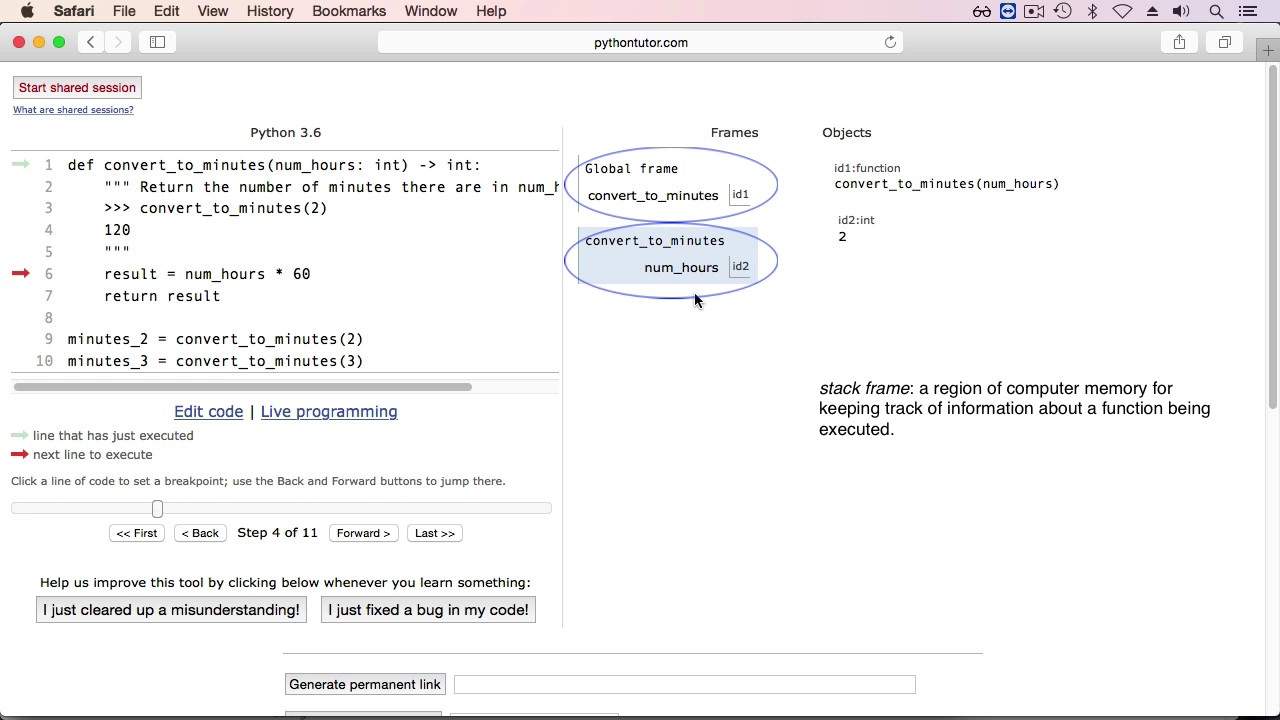Open Spotlight search magnifier icon
Screen dimensions: 1280x720
coord(1217,11)
